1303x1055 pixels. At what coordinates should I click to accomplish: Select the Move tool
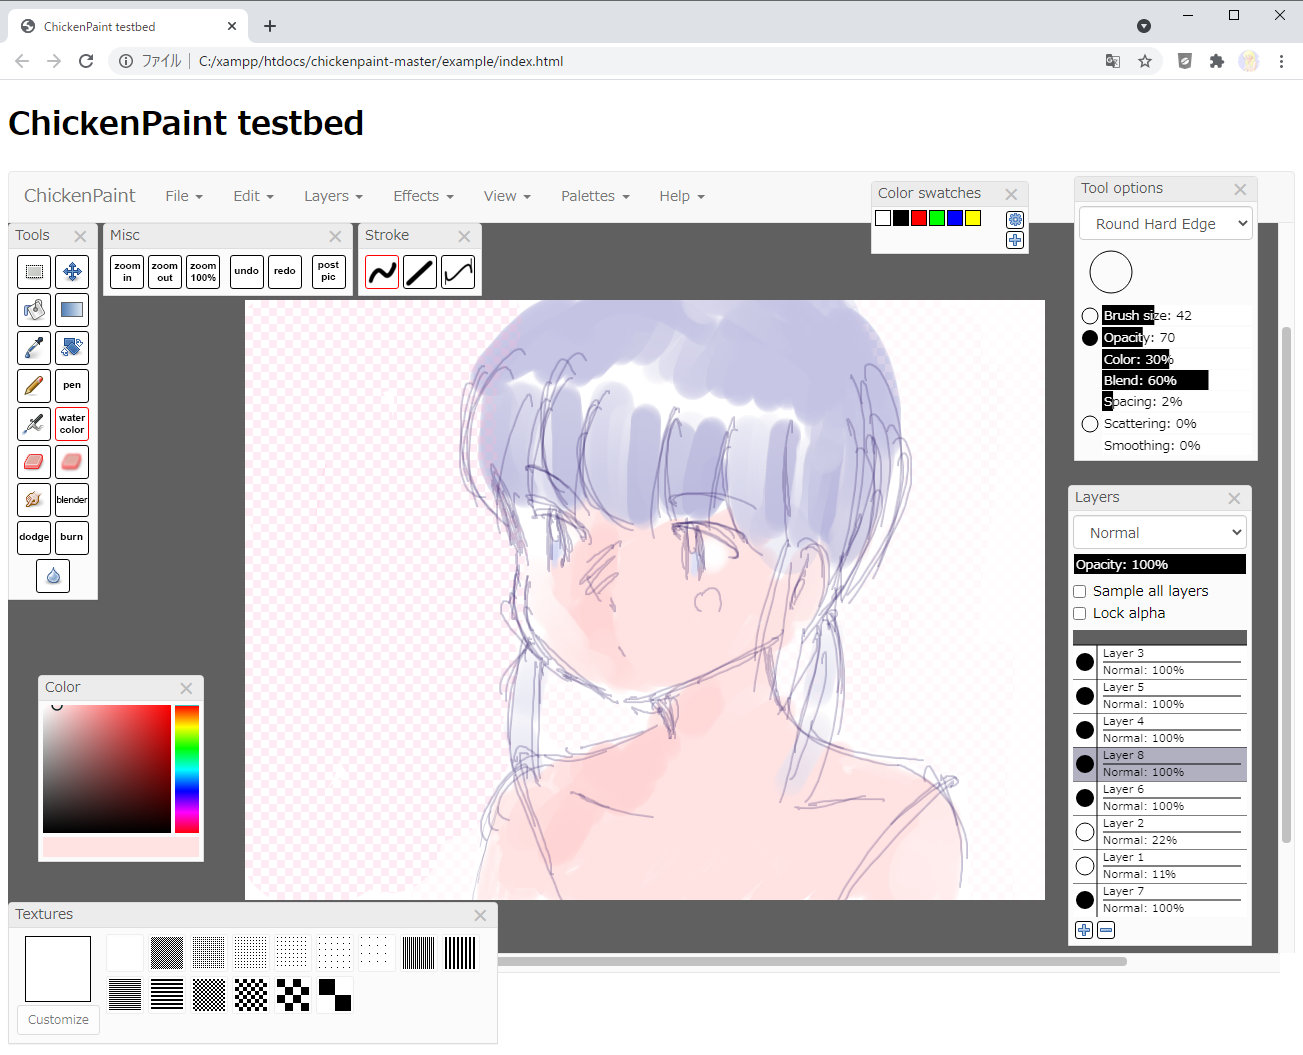(72, 272)
